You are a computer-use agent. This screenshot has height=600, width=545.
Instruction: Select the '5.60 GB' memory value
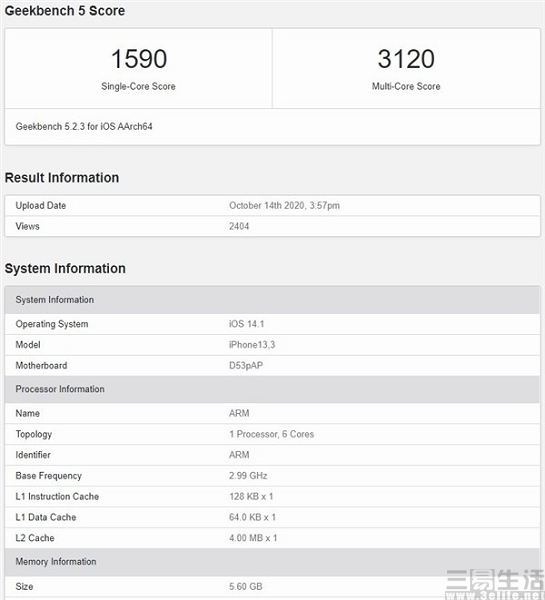(245, 586)
